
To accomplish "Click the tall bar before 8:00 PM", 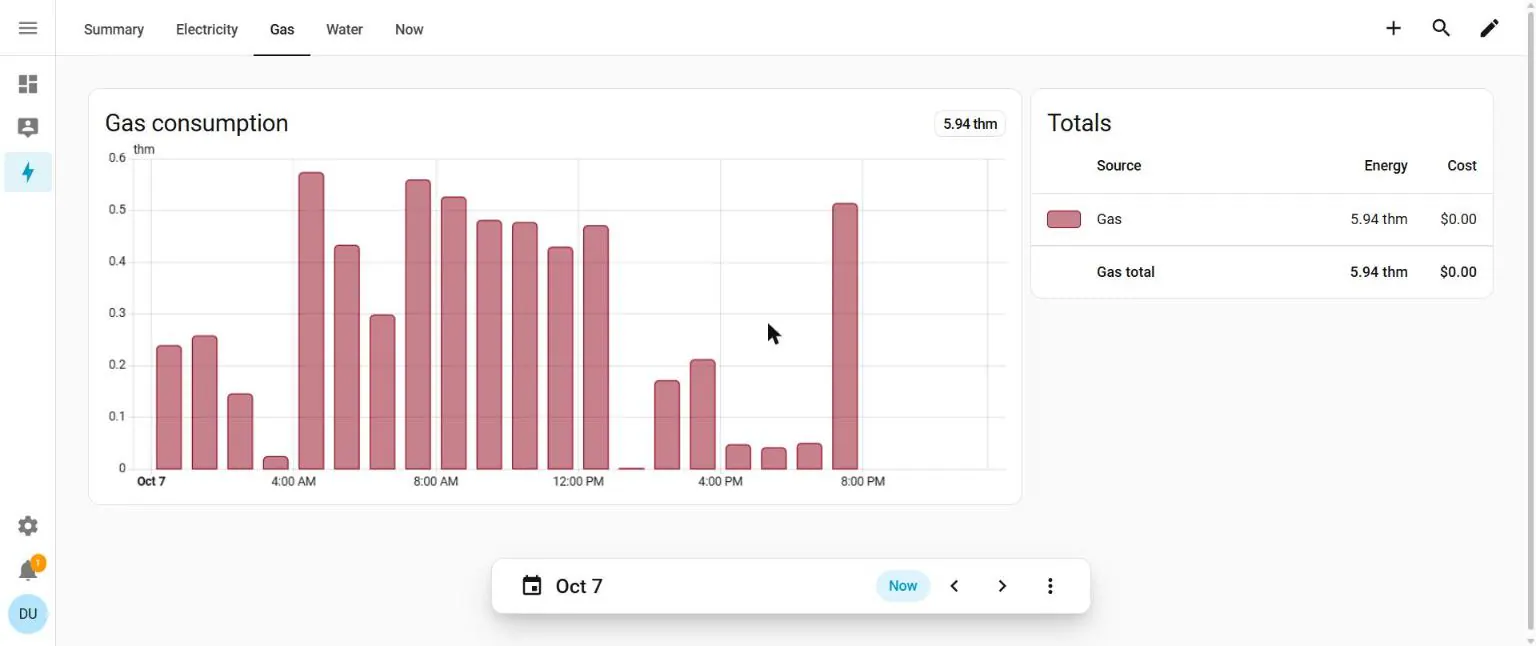I will click(x=845, y=336).
